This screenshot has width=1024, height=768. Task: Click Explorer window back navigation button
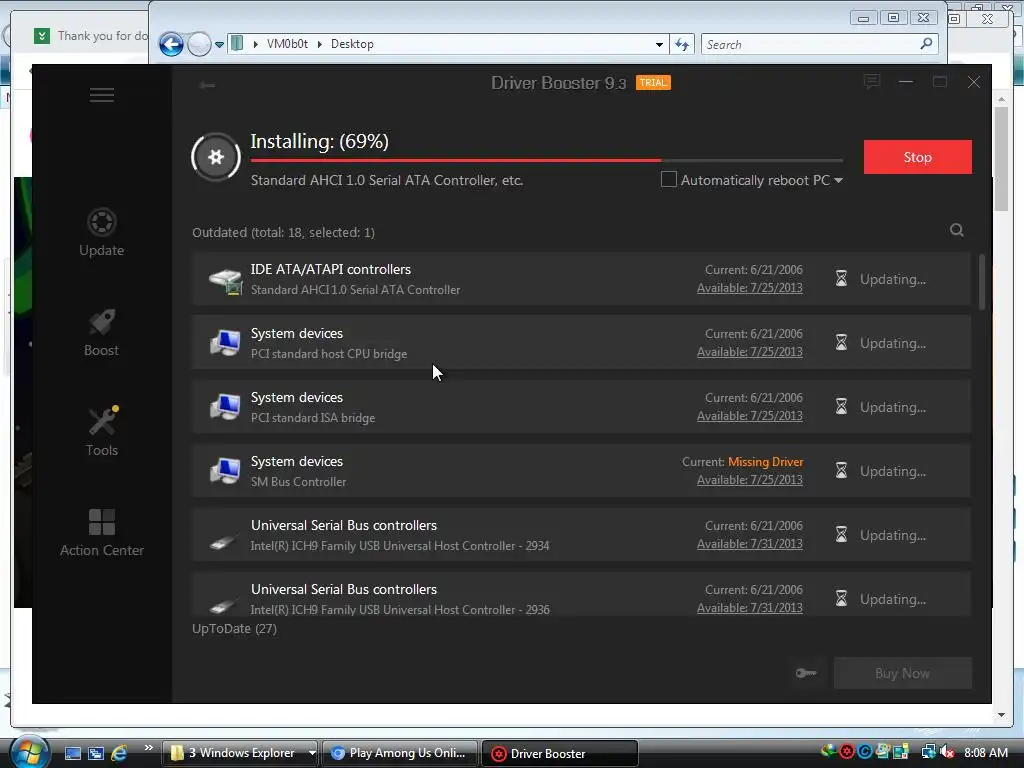click(171, 44)
